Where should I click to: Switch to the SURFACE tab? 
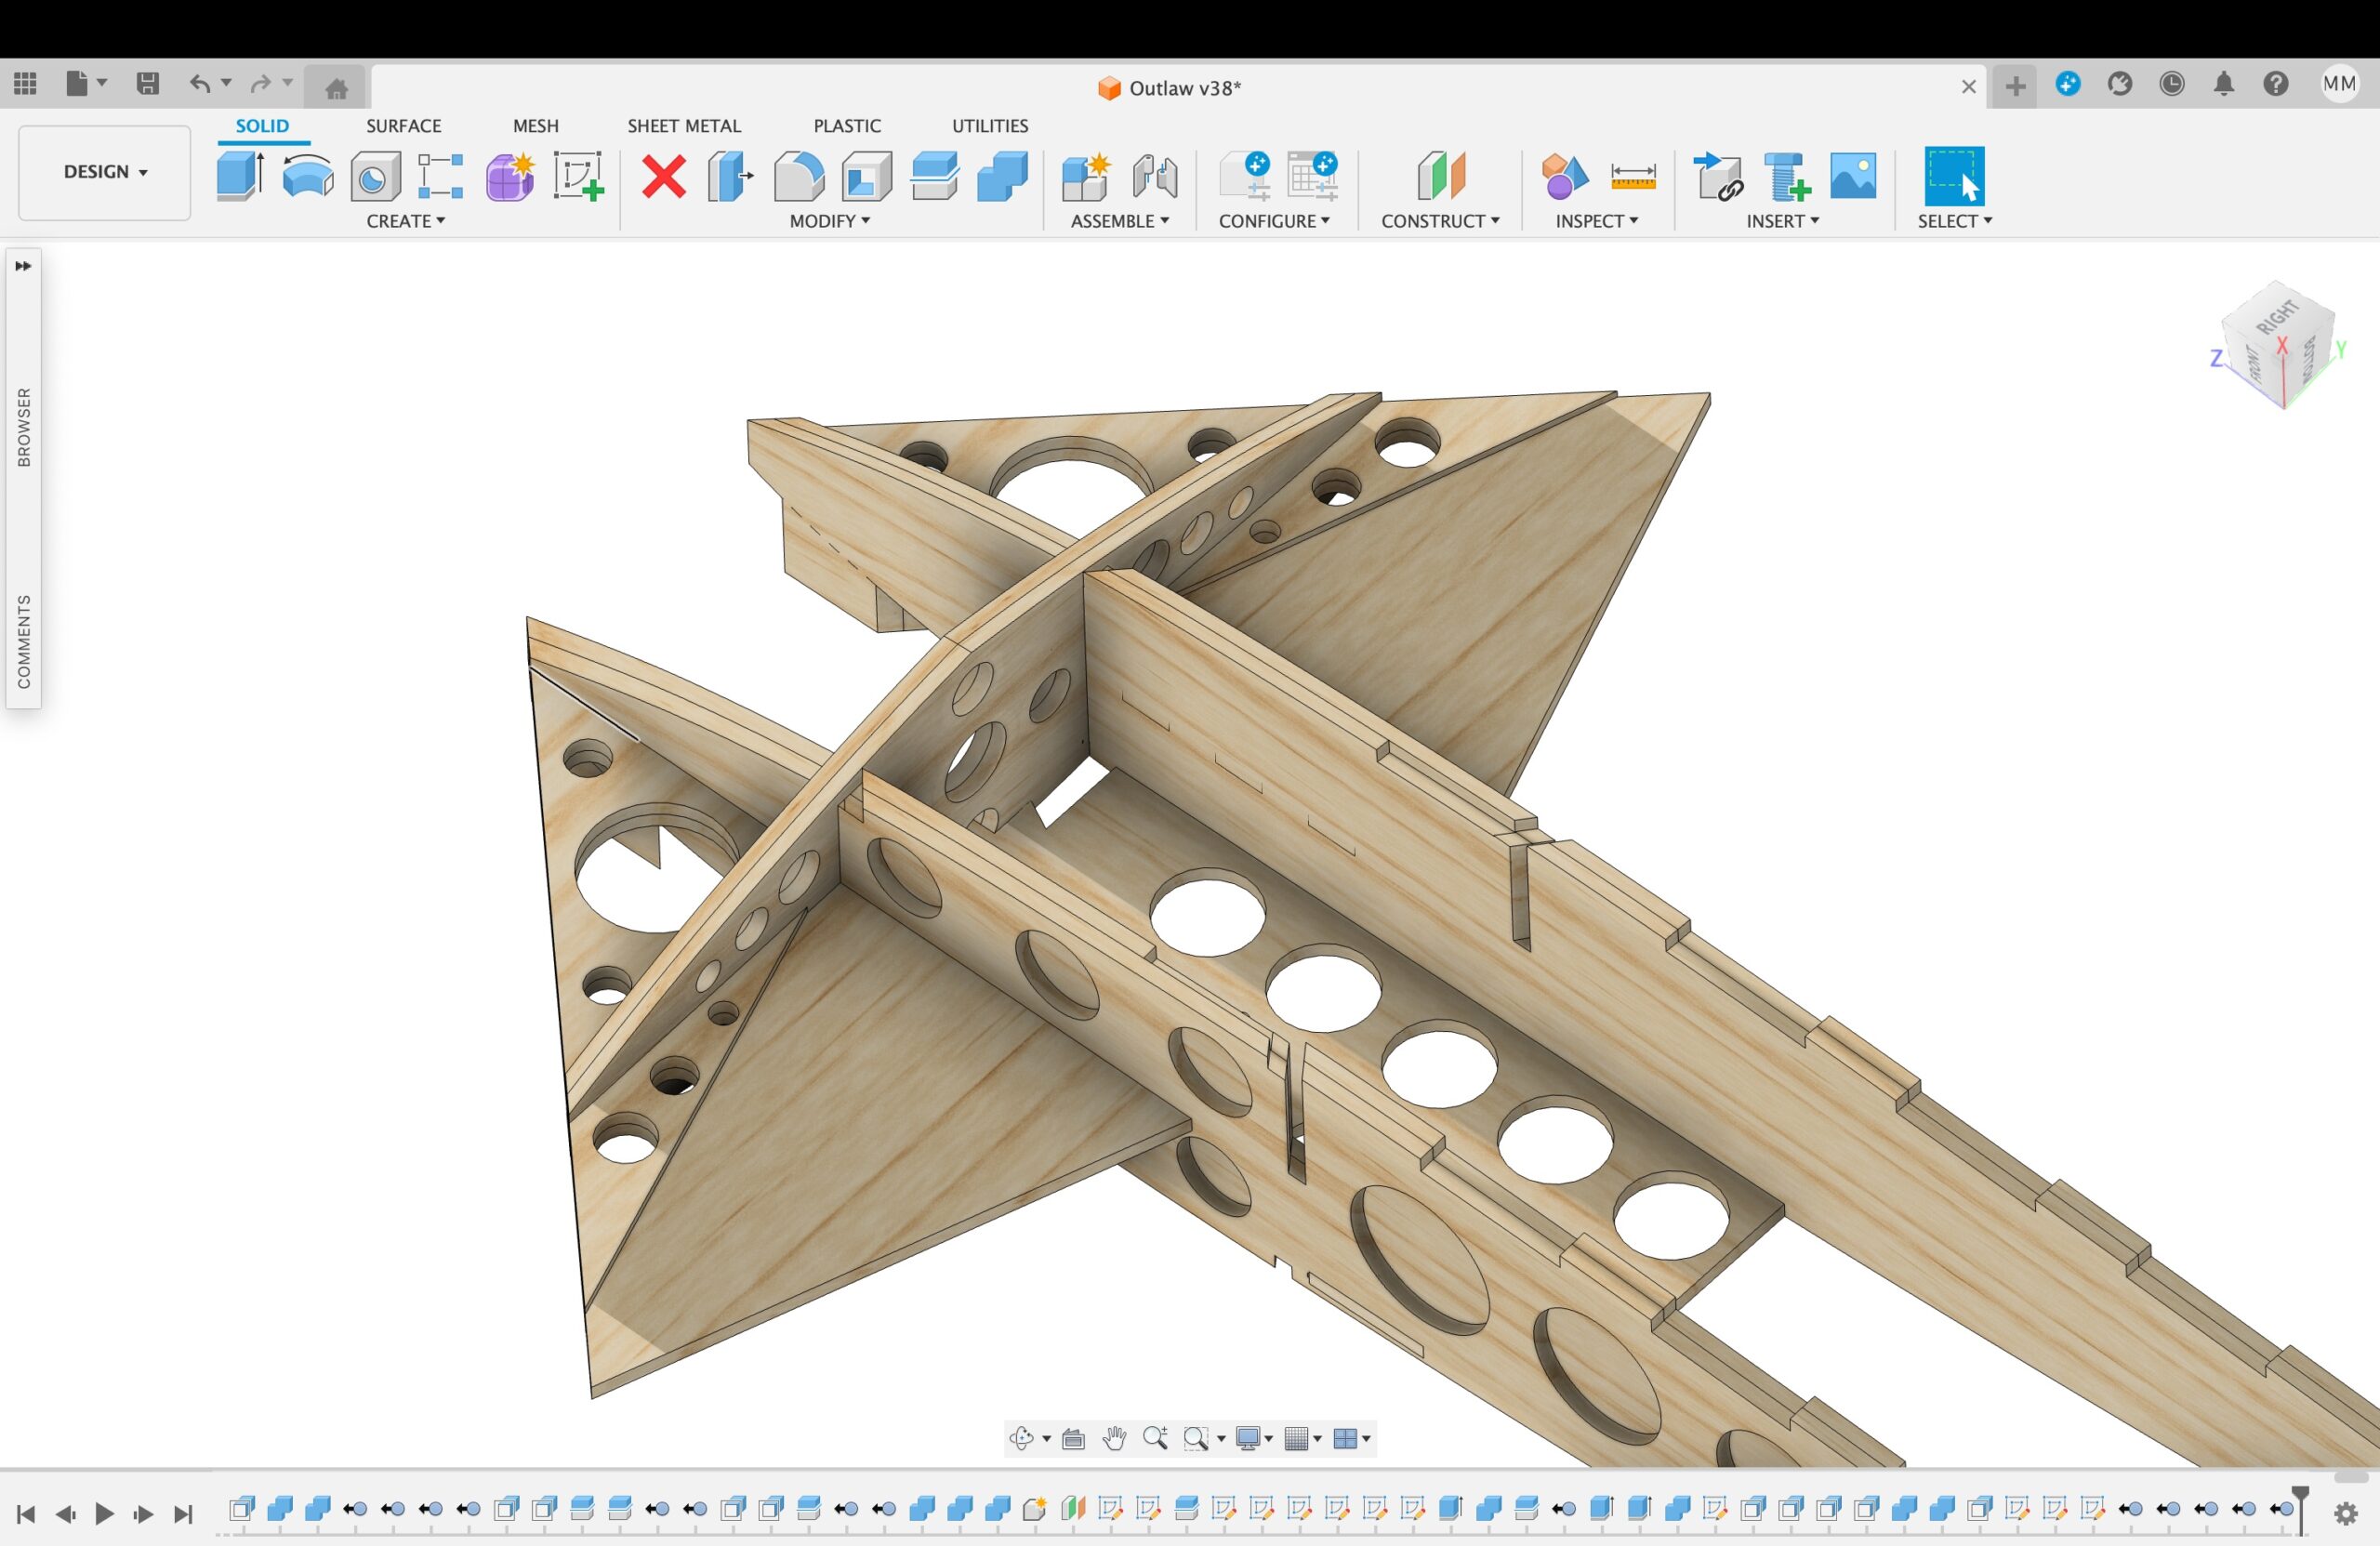click(403, 126)
